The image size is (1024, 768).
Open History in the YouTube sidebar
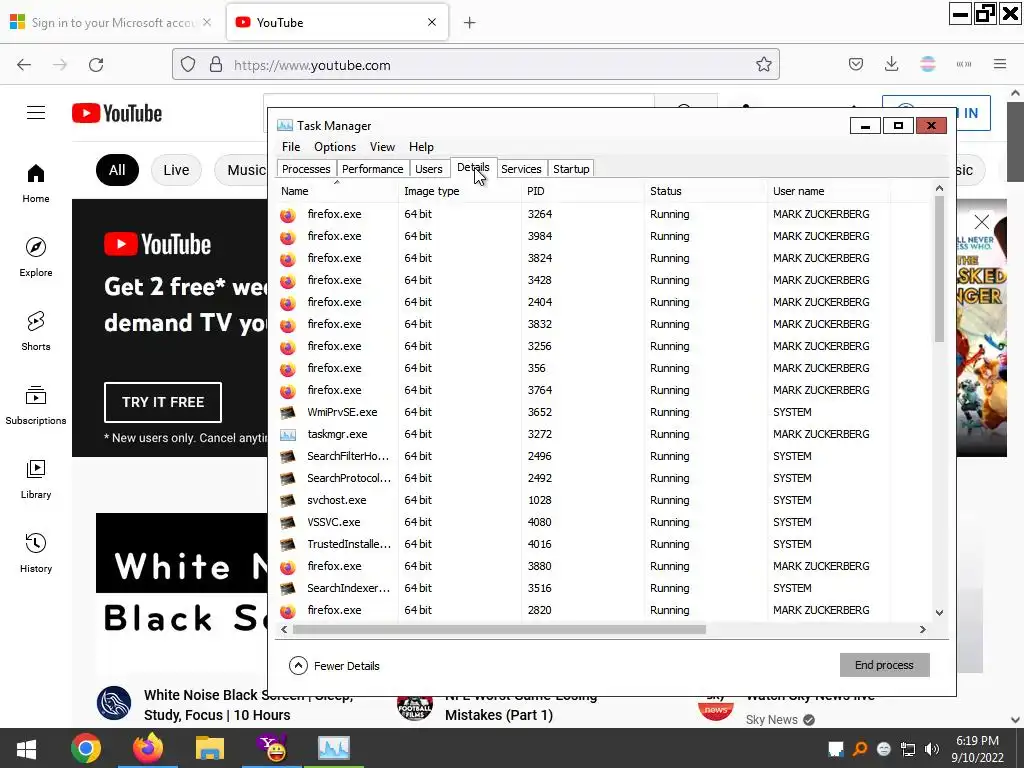tap(36, 554)
